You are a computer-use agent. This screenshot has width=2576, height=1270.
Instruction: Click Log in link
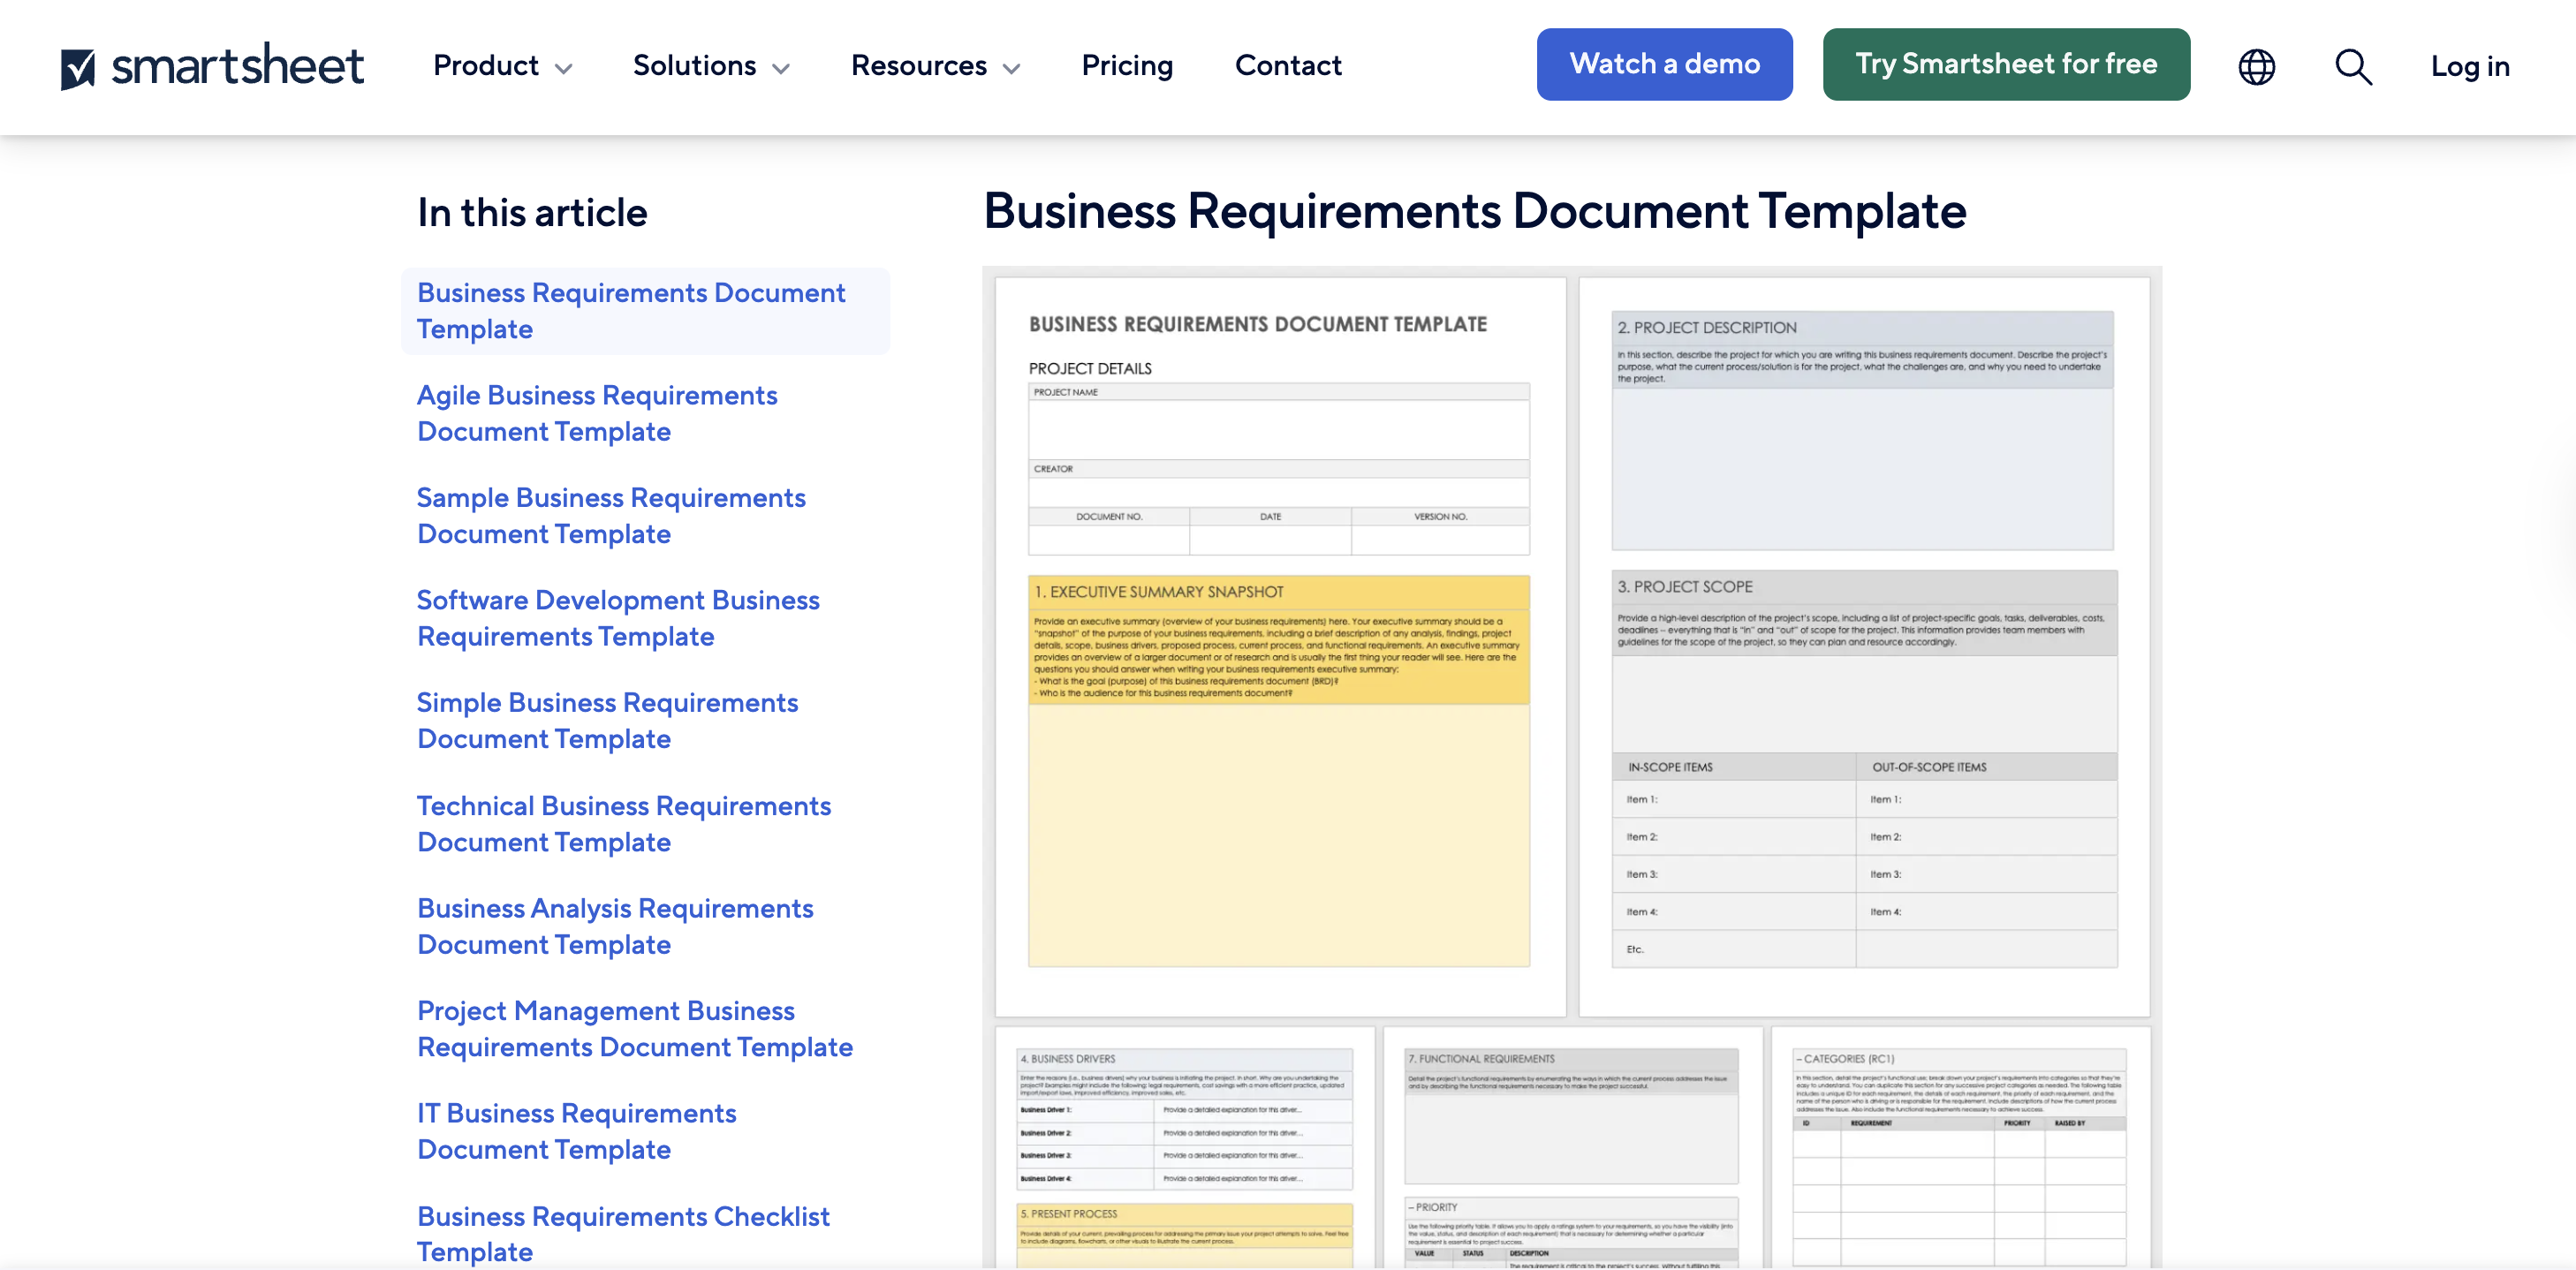pyautogui.click(x=2470, y=66)
